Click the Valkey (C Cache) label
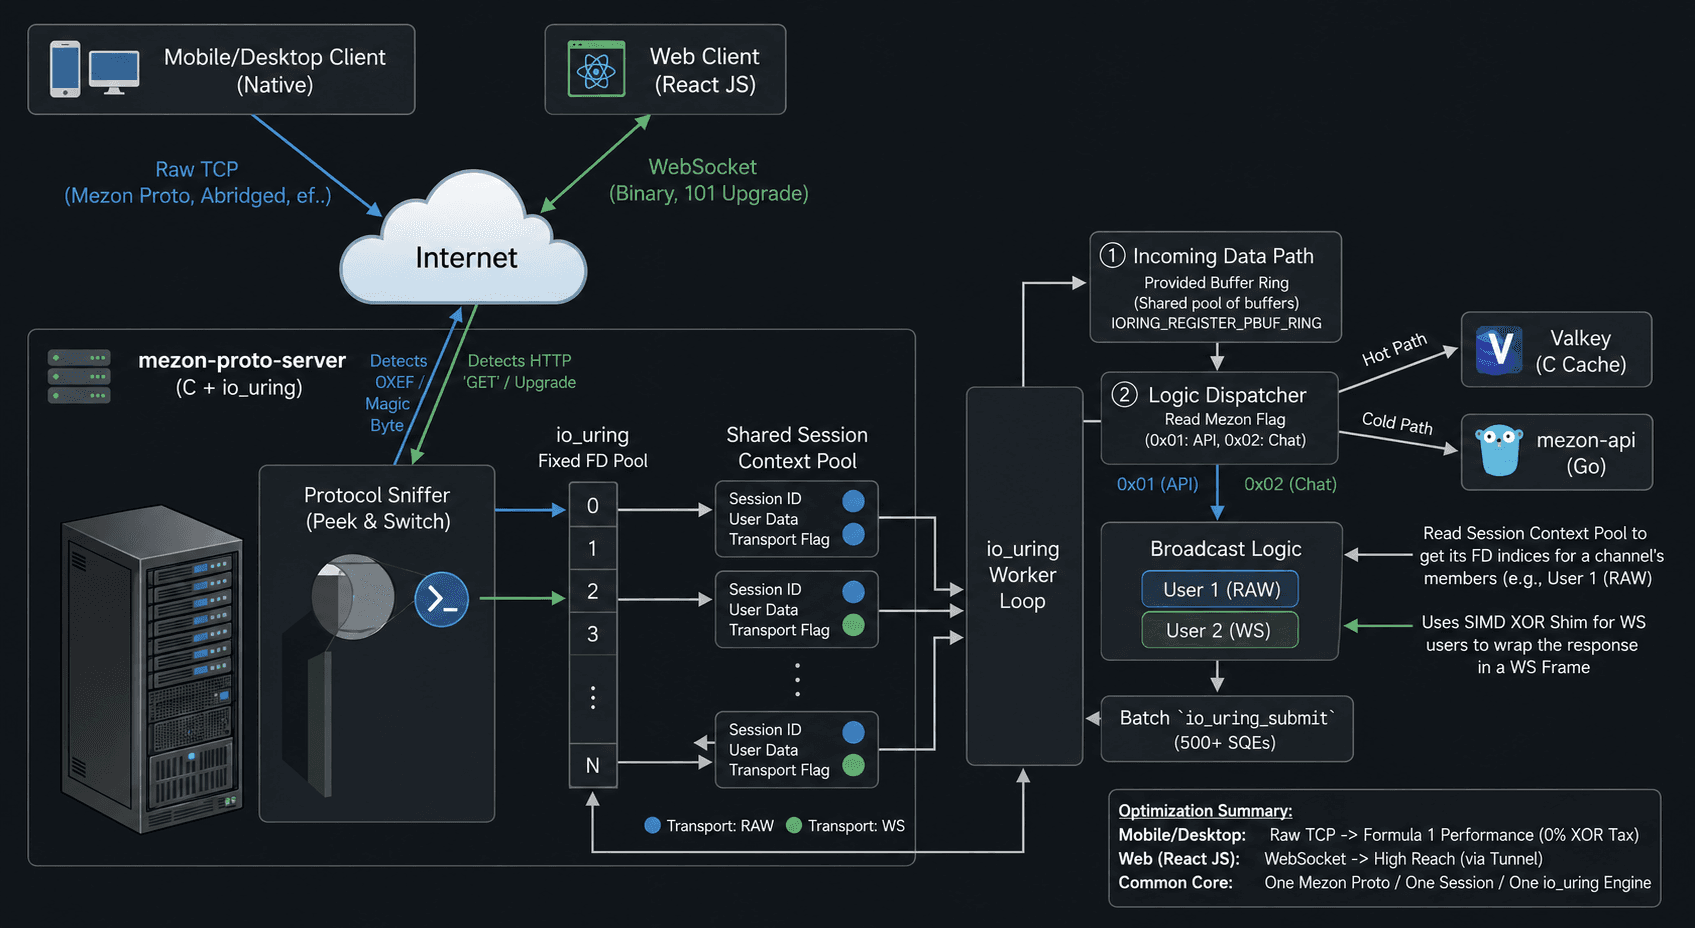 point(1581,351)
